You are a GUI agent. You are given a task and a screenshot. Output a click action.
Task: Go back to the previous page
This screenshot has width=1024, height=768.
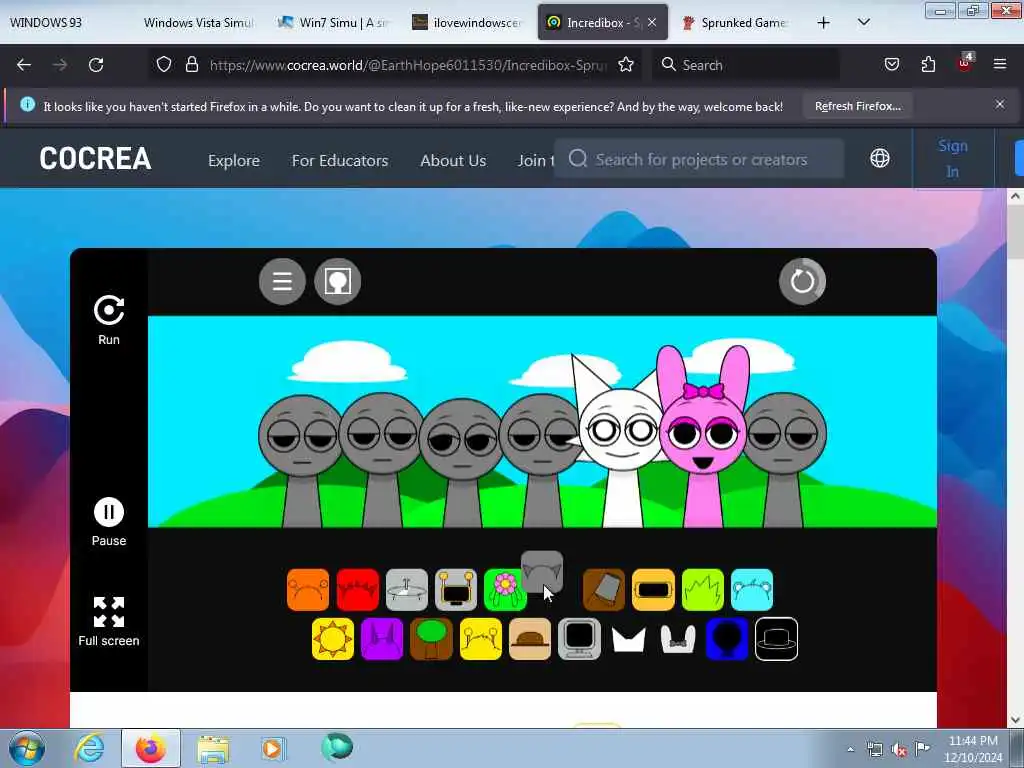[24, 65]
